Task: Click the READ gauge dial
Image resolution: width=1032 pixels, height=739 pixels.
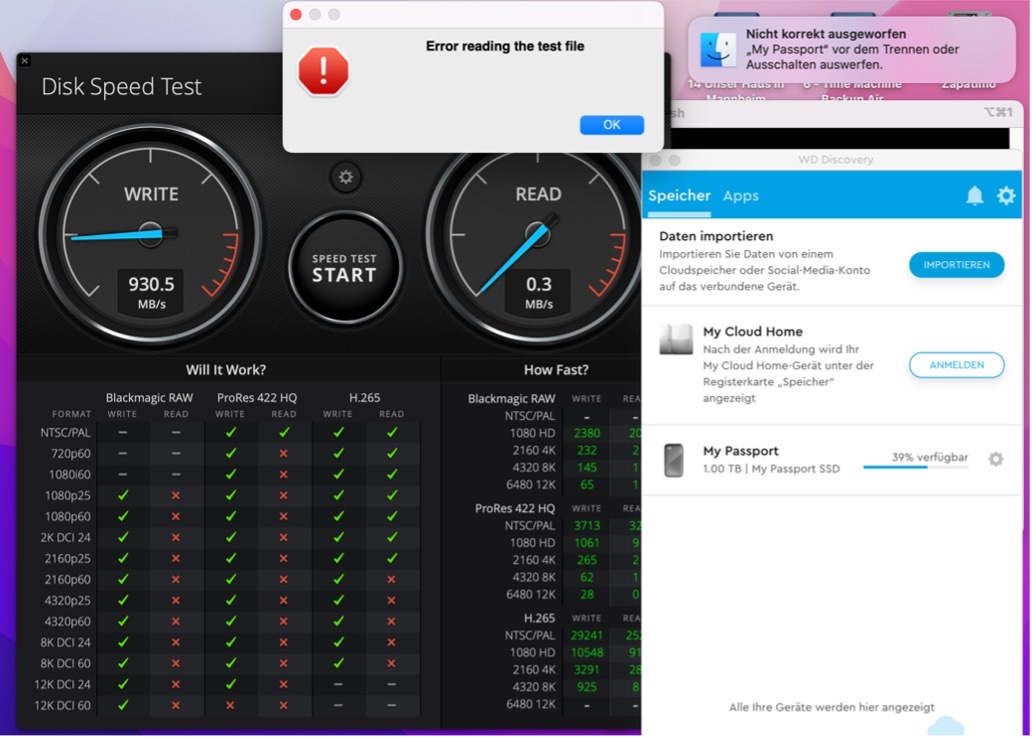Action: pos(537,234)
